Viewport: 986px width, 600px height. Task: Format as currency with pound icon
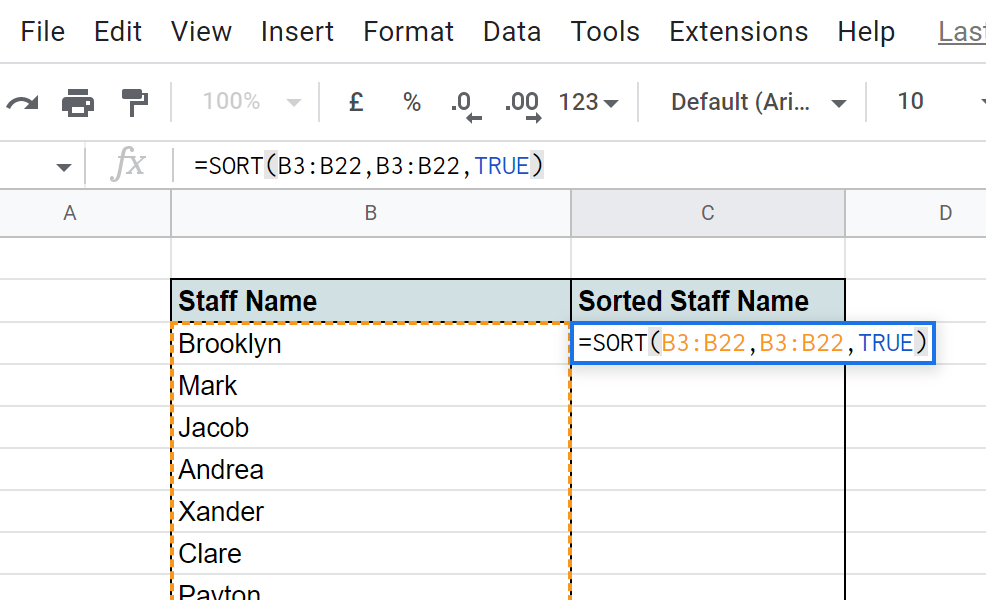(355, 102)
